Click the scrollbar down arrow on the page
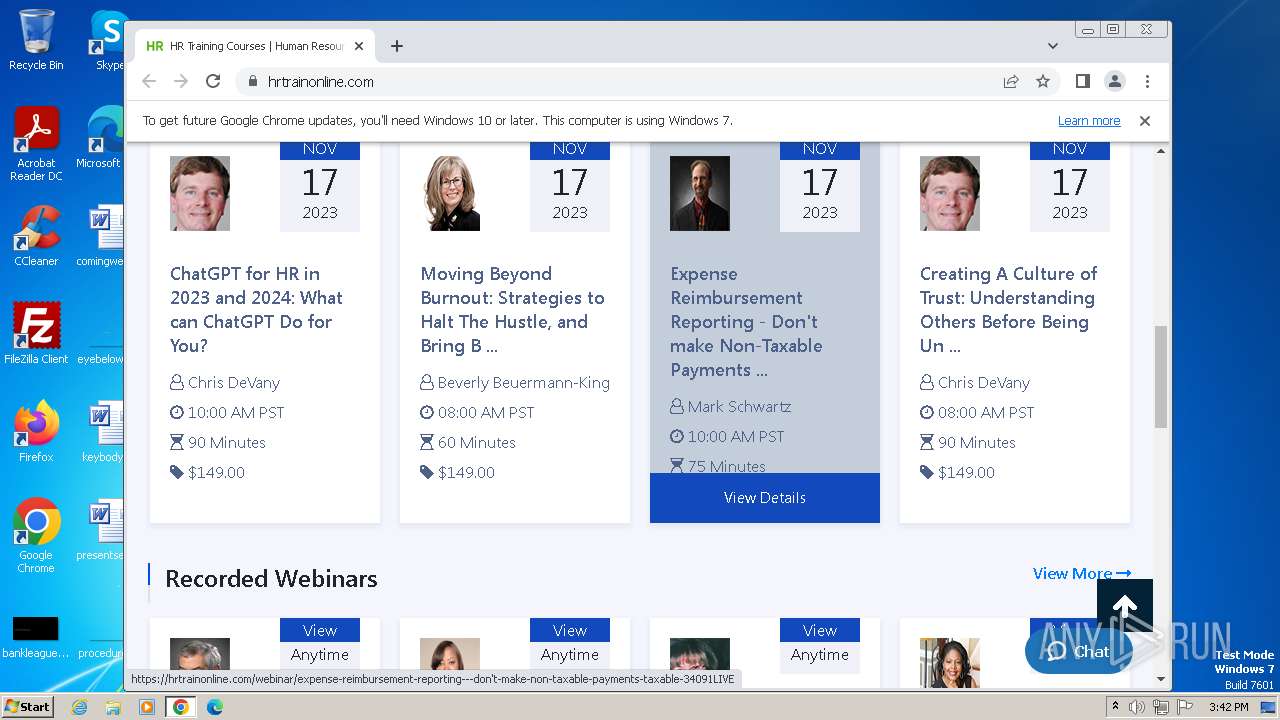 point(1161,679)
